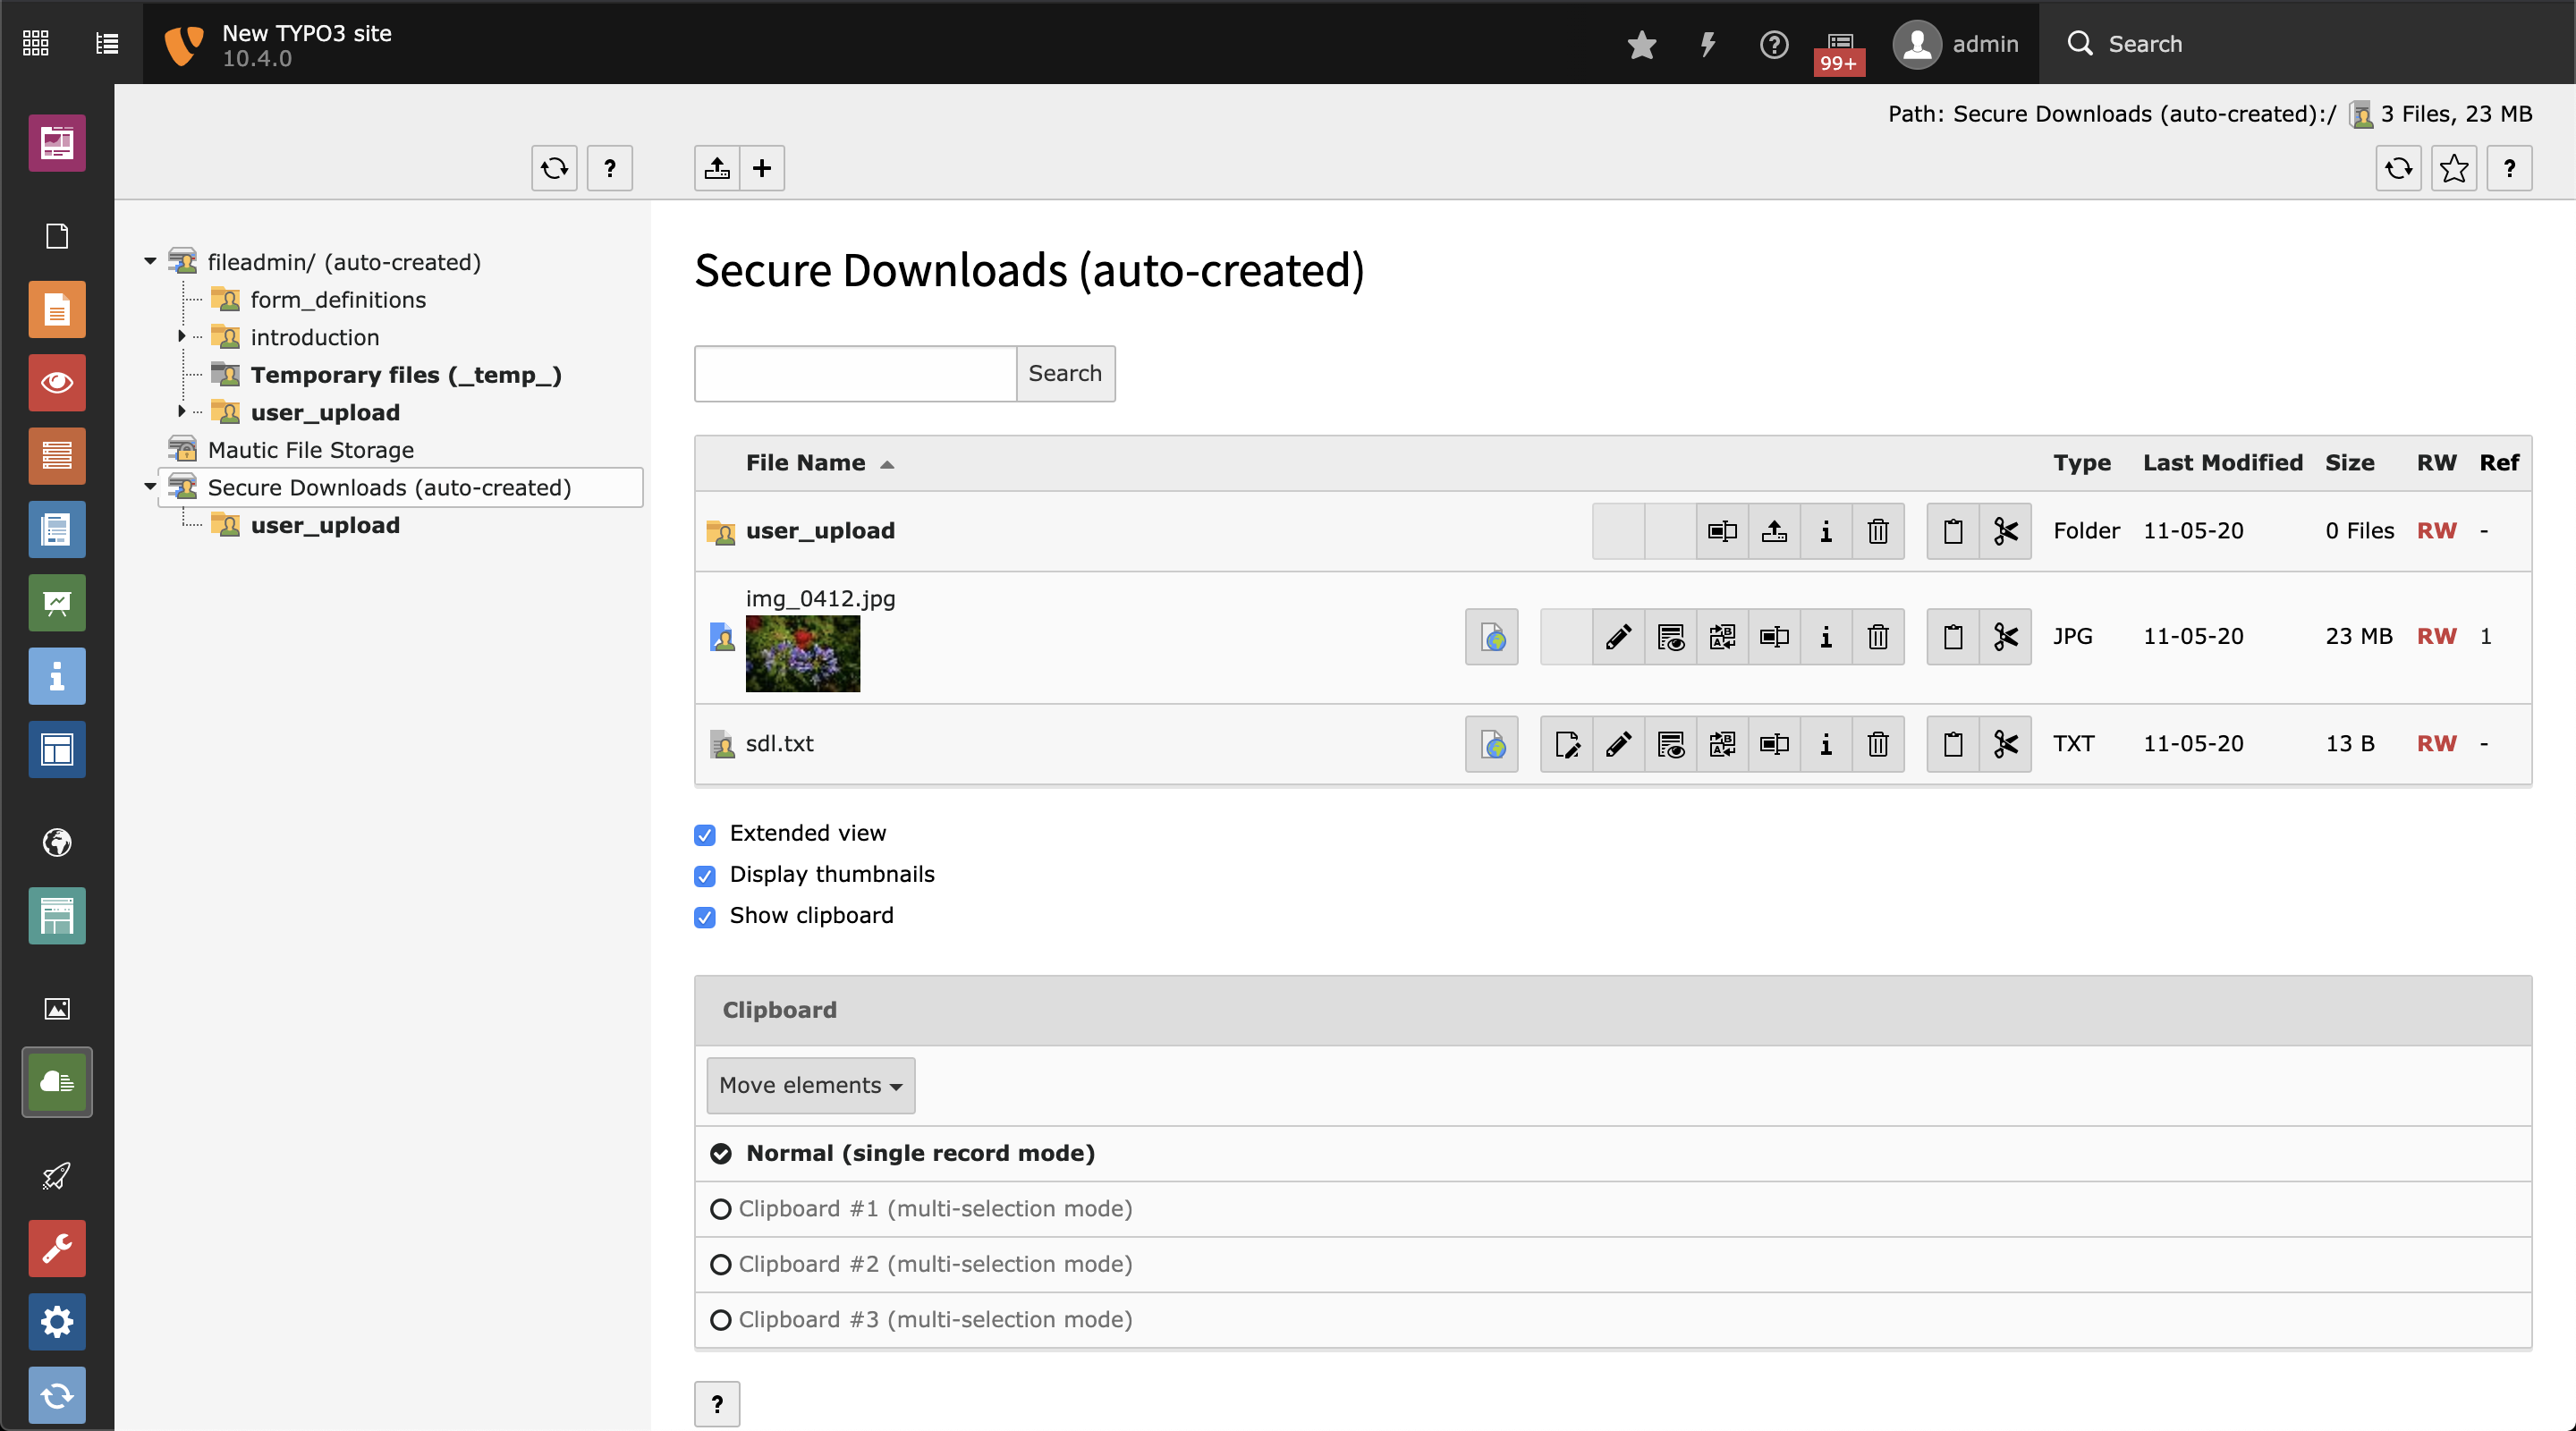Select Clipboard 1 multi-selection mode

tap(719, 1209)
